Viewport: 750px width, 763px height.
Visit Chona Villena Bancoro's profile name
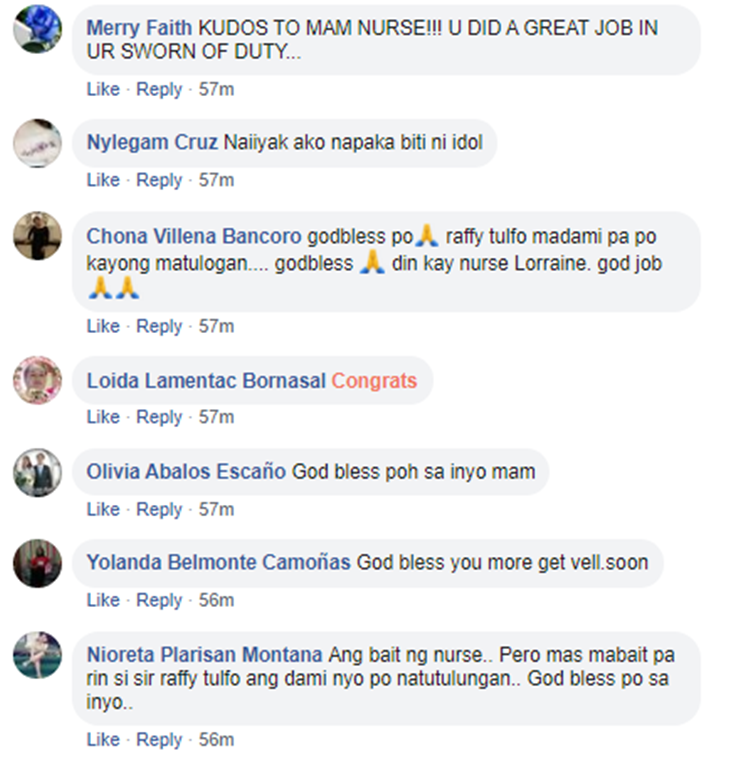pyautogui.click(x=194, y=236)
